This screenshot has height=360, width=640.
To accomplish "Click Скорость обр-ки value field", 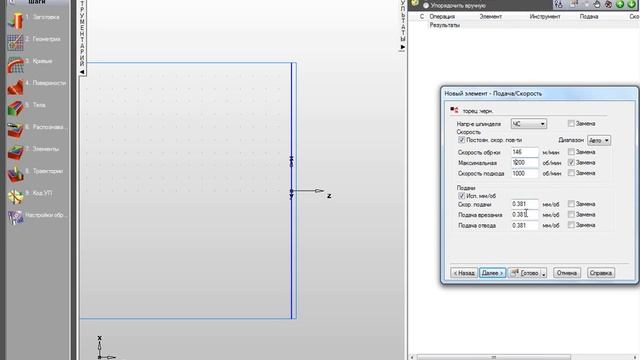I will pyautogui.click(x=524, y=152).
